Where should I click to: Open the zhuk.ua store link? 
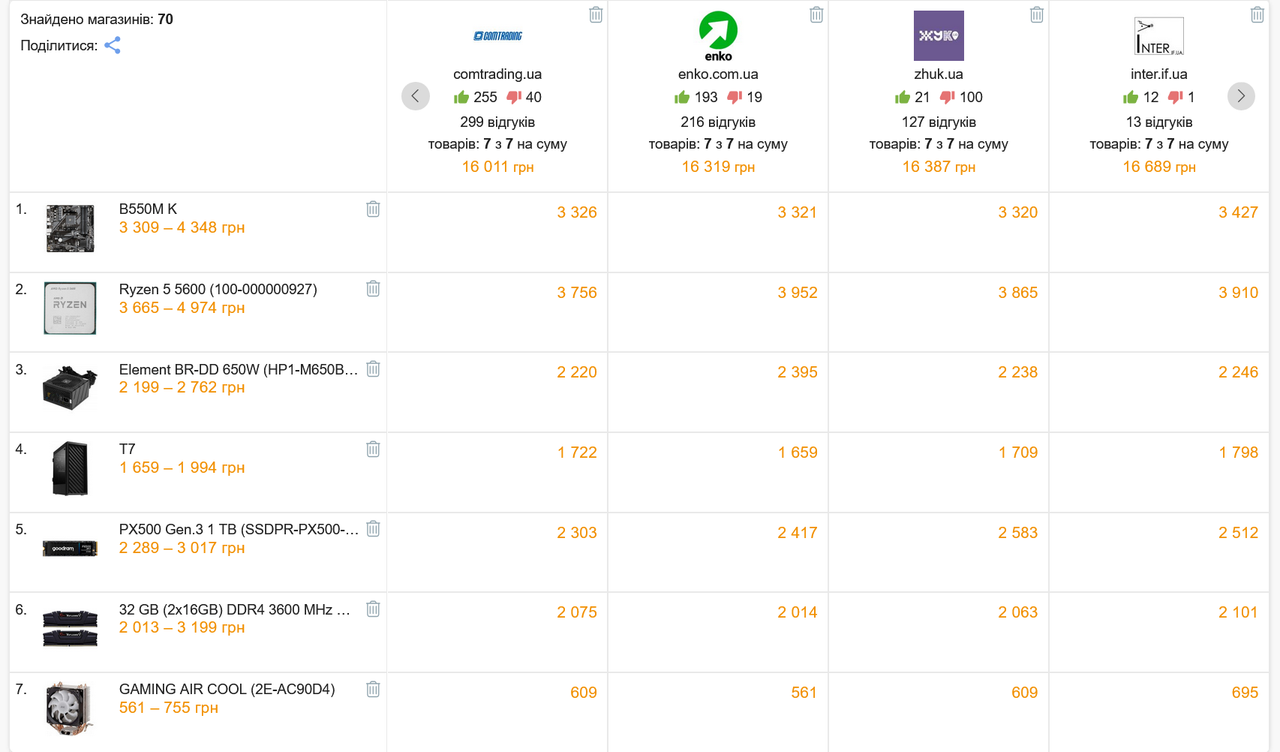(939, 74)
